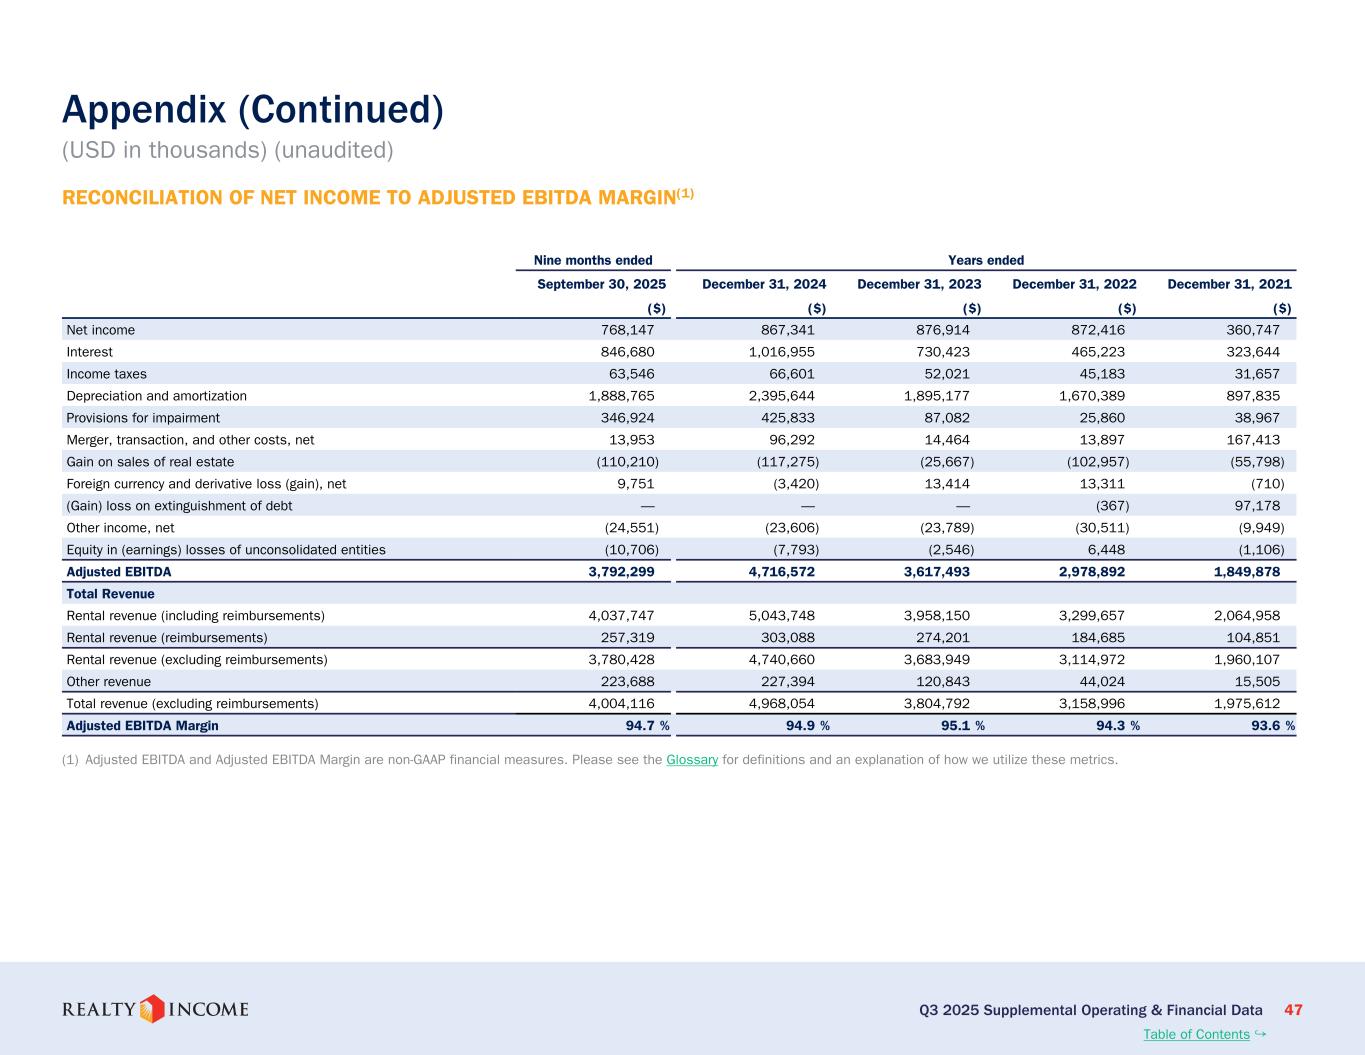Click the September 30, 2025 column header
This screenshot has width=1365, height=1055.
click(x=601, y=284)
